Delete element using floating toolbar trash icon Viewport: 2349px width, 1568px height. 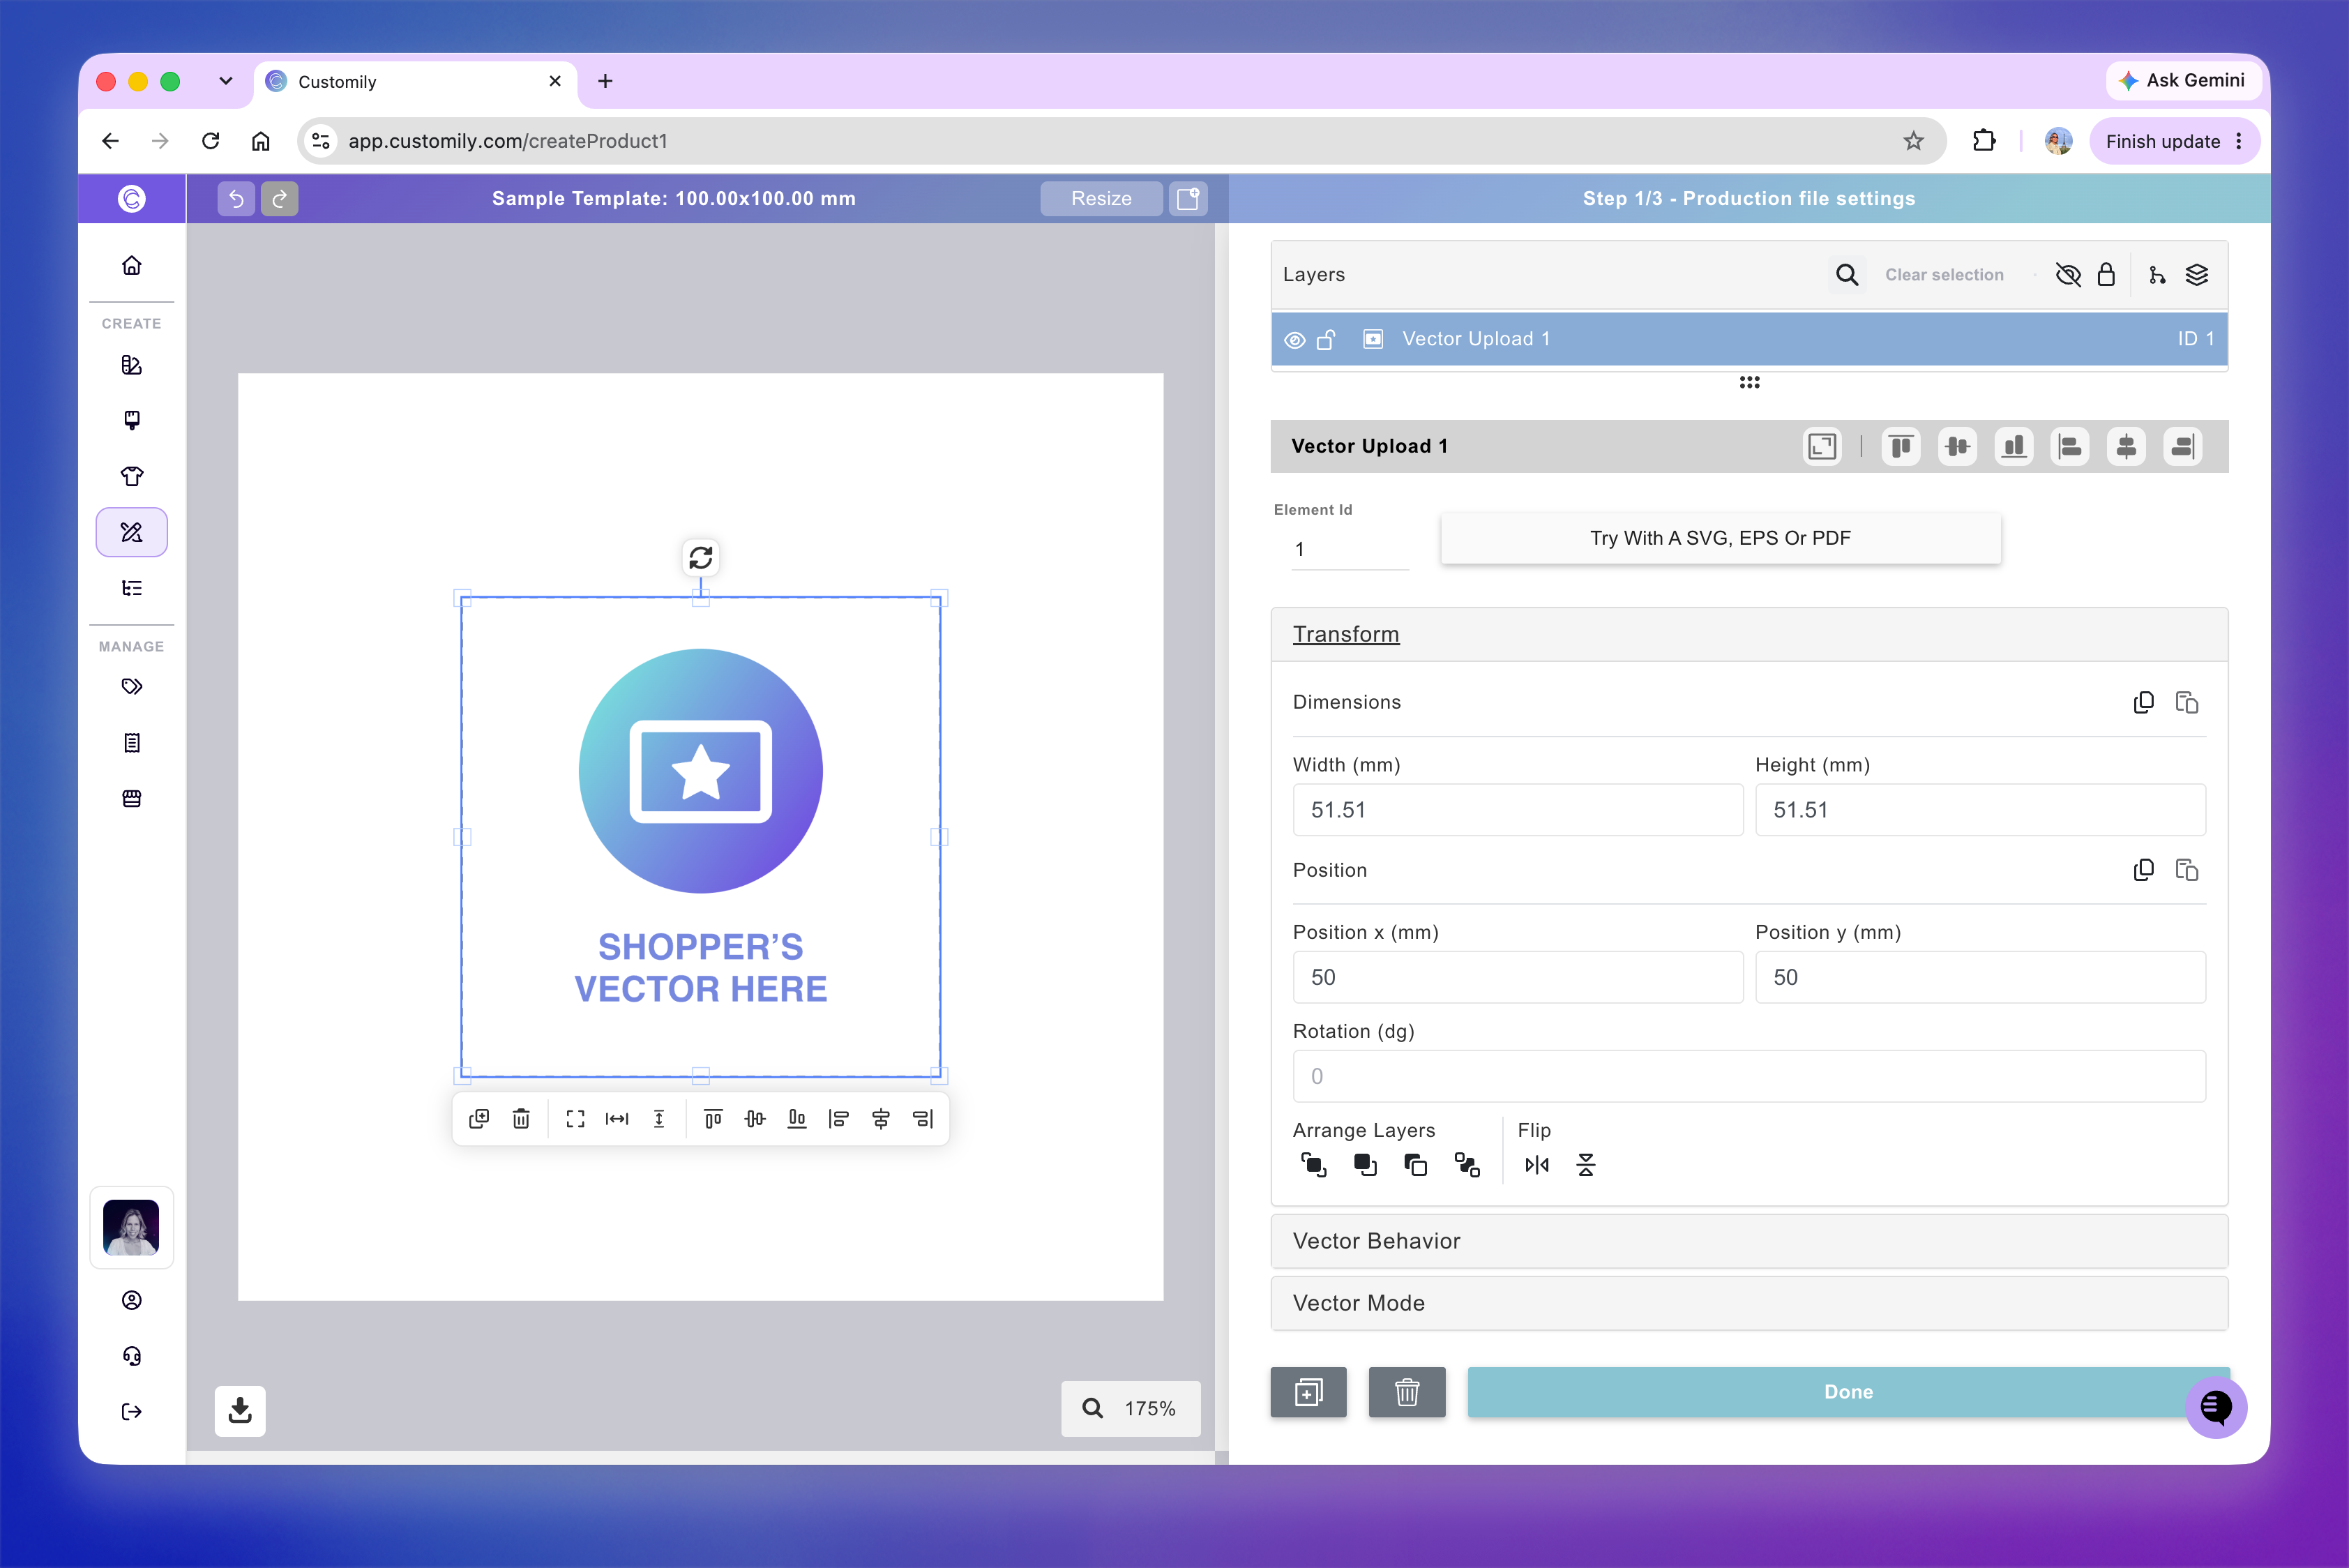(x=521, y=1118)
